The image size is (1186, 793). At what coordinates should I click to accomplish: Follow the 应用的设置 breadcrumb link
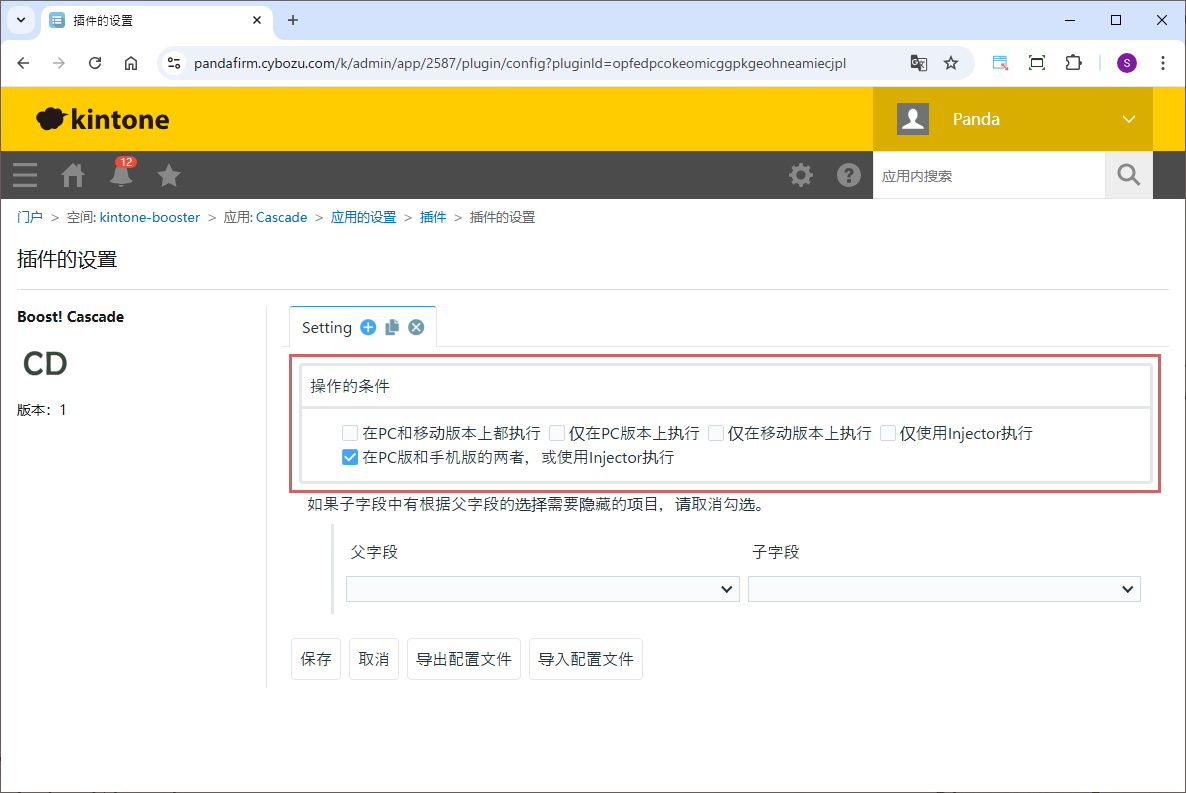[363, 217]
